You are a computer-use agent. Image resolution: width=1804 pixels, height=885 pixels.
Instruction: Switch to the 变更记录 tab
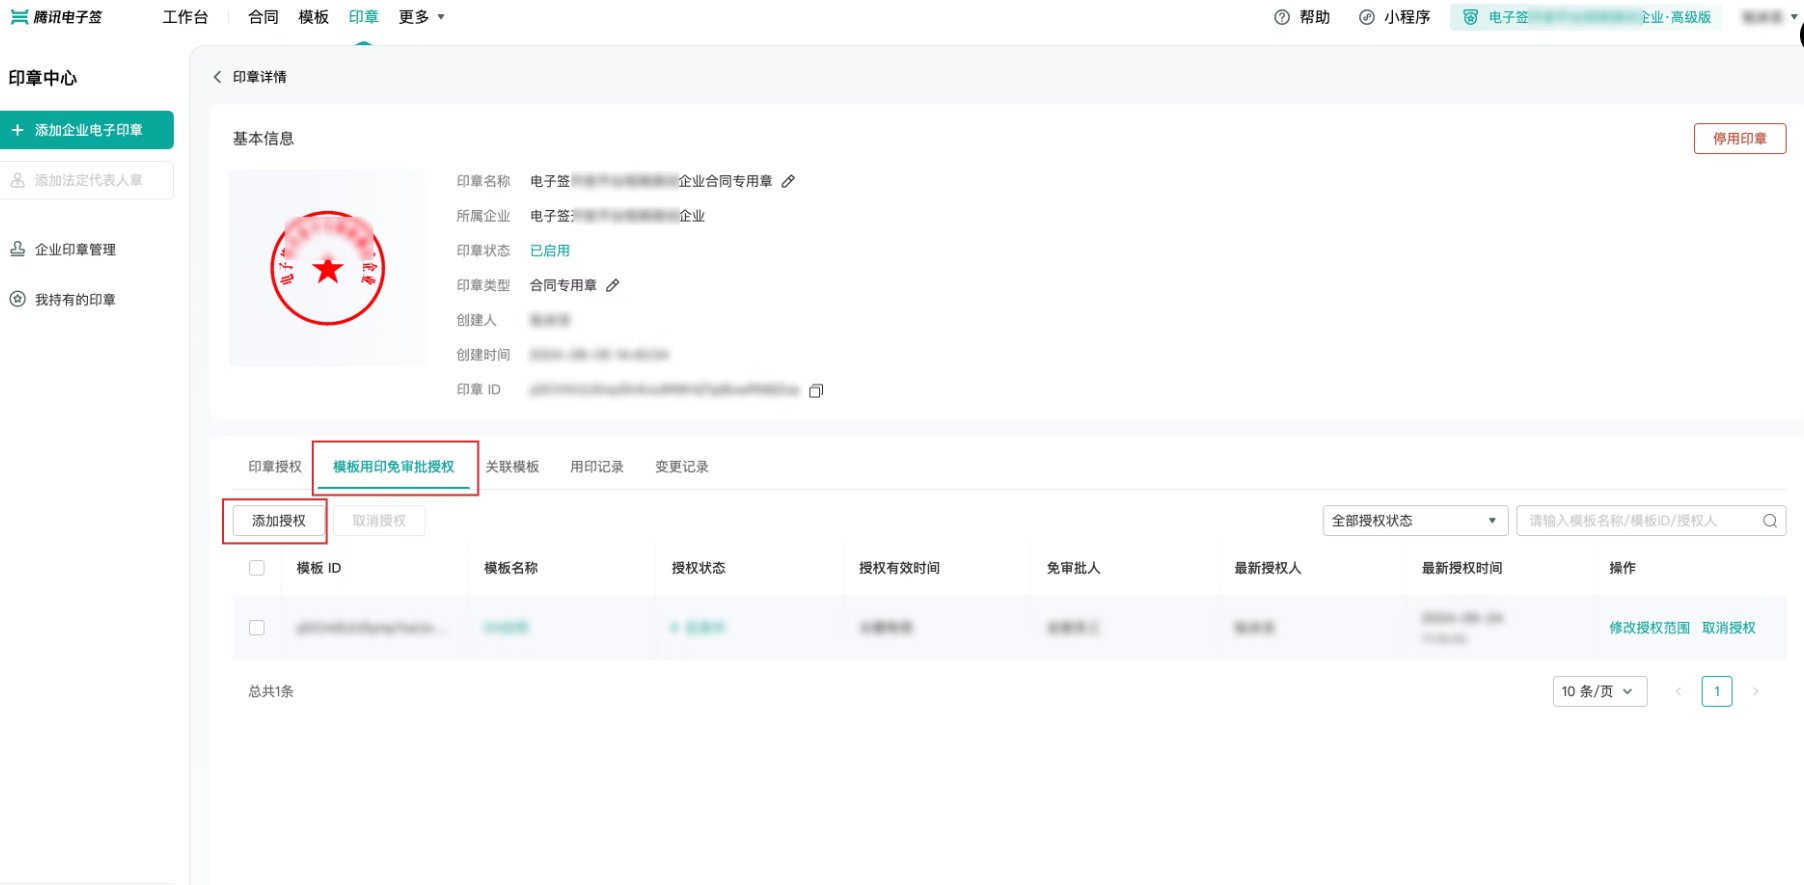pos(682,467)
